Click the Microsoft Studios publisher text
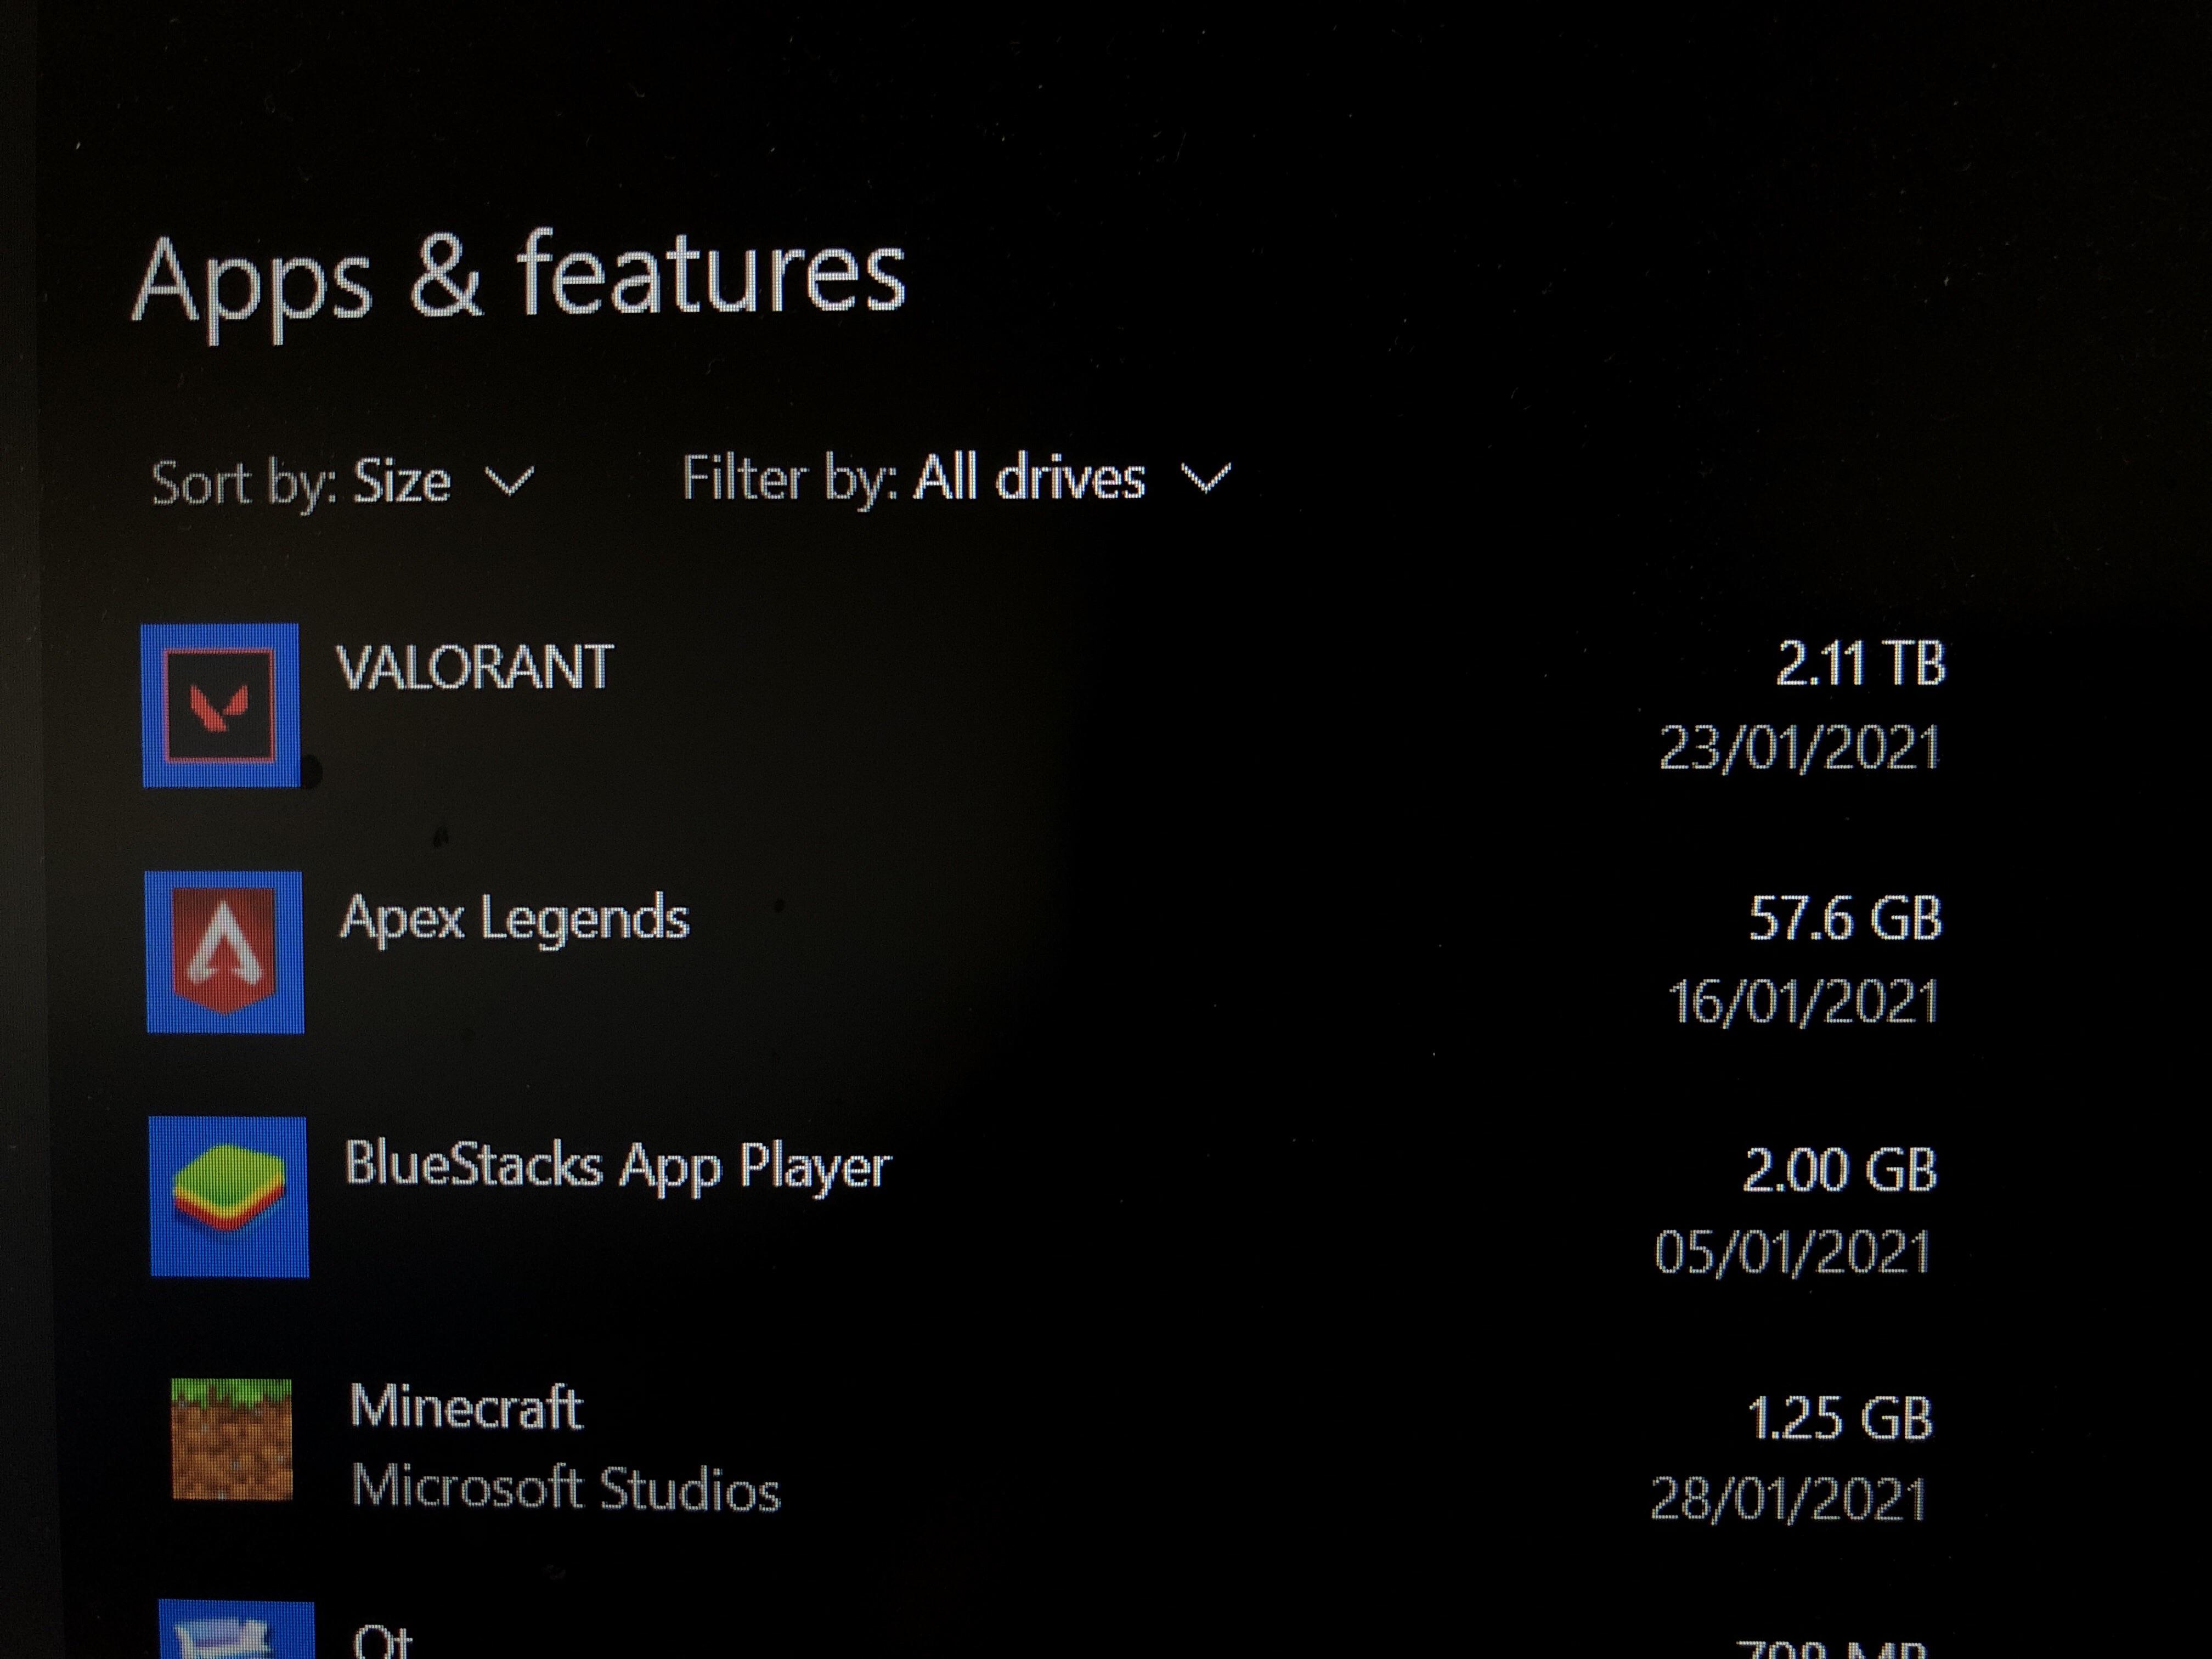 [x=565, y=1487]
